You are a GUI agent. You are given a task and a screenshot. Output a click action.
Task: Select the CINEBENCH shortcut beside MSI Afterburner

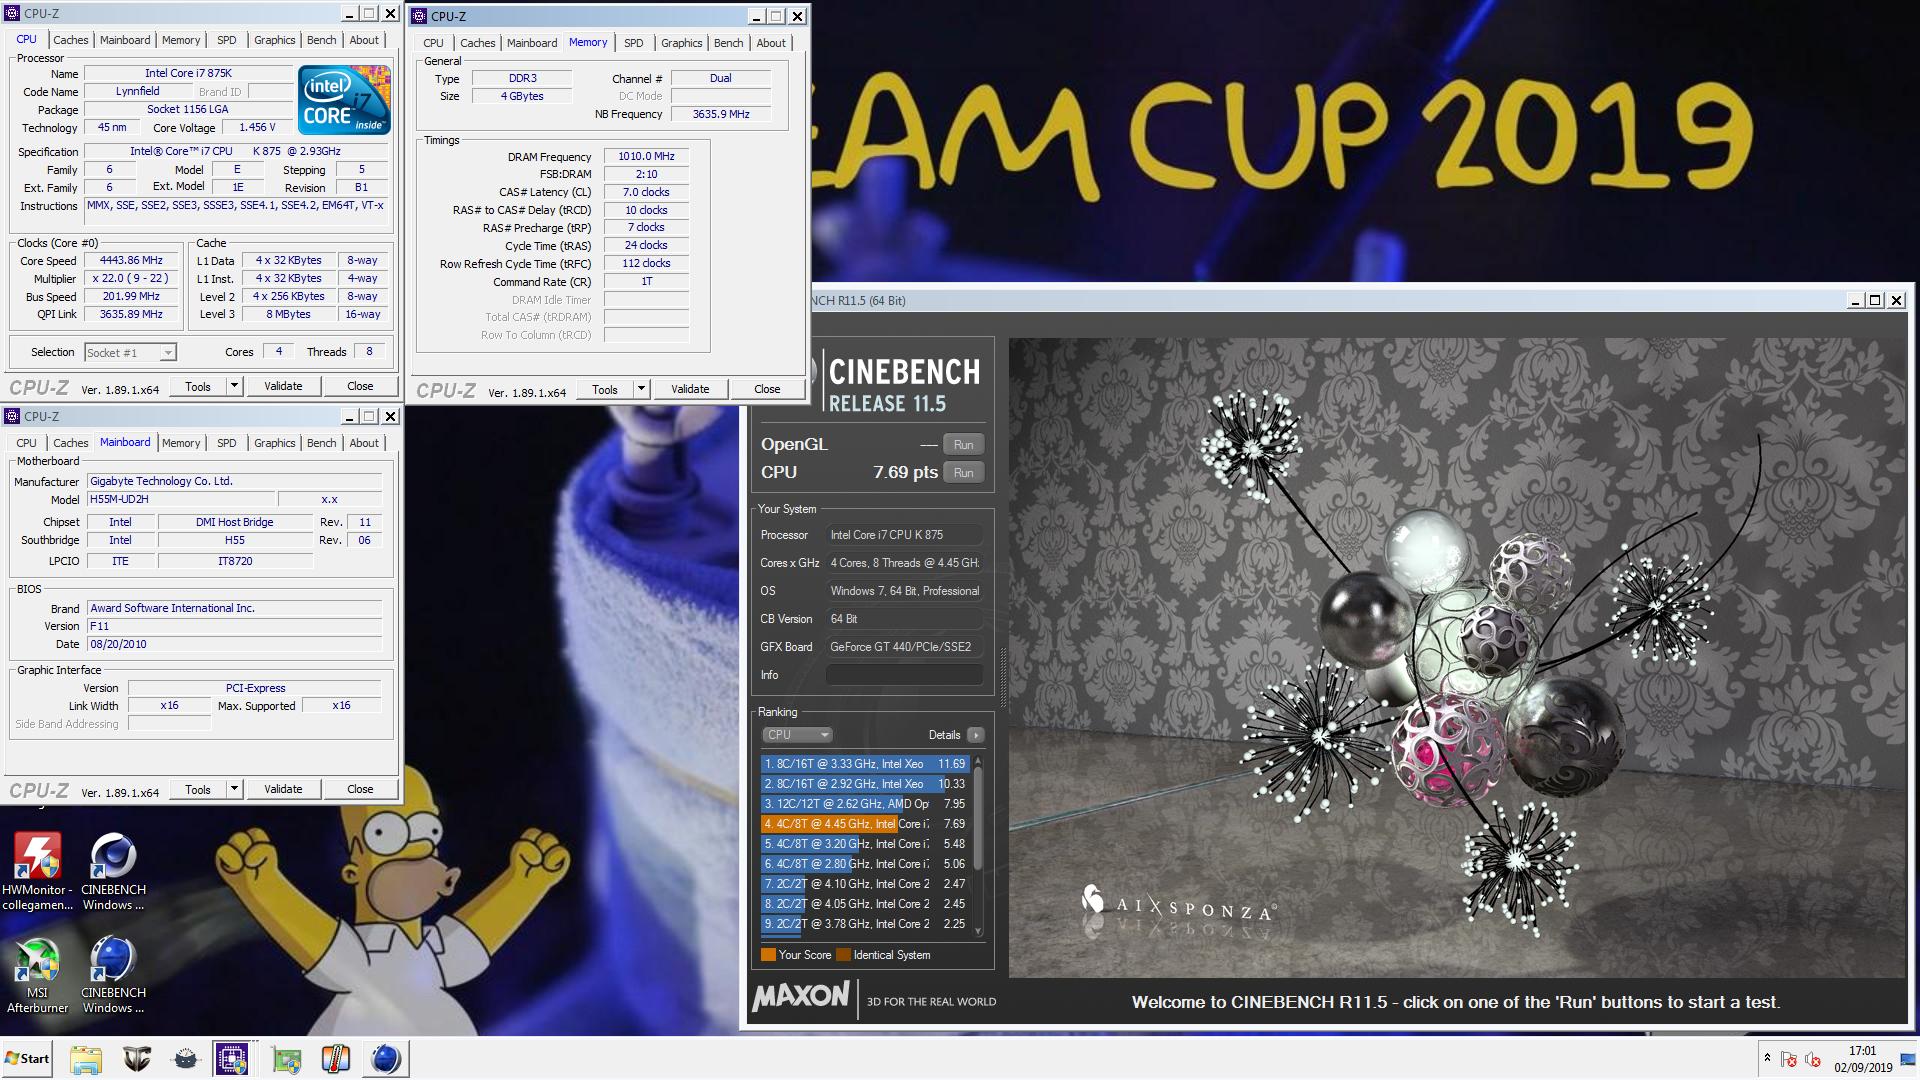113,975
